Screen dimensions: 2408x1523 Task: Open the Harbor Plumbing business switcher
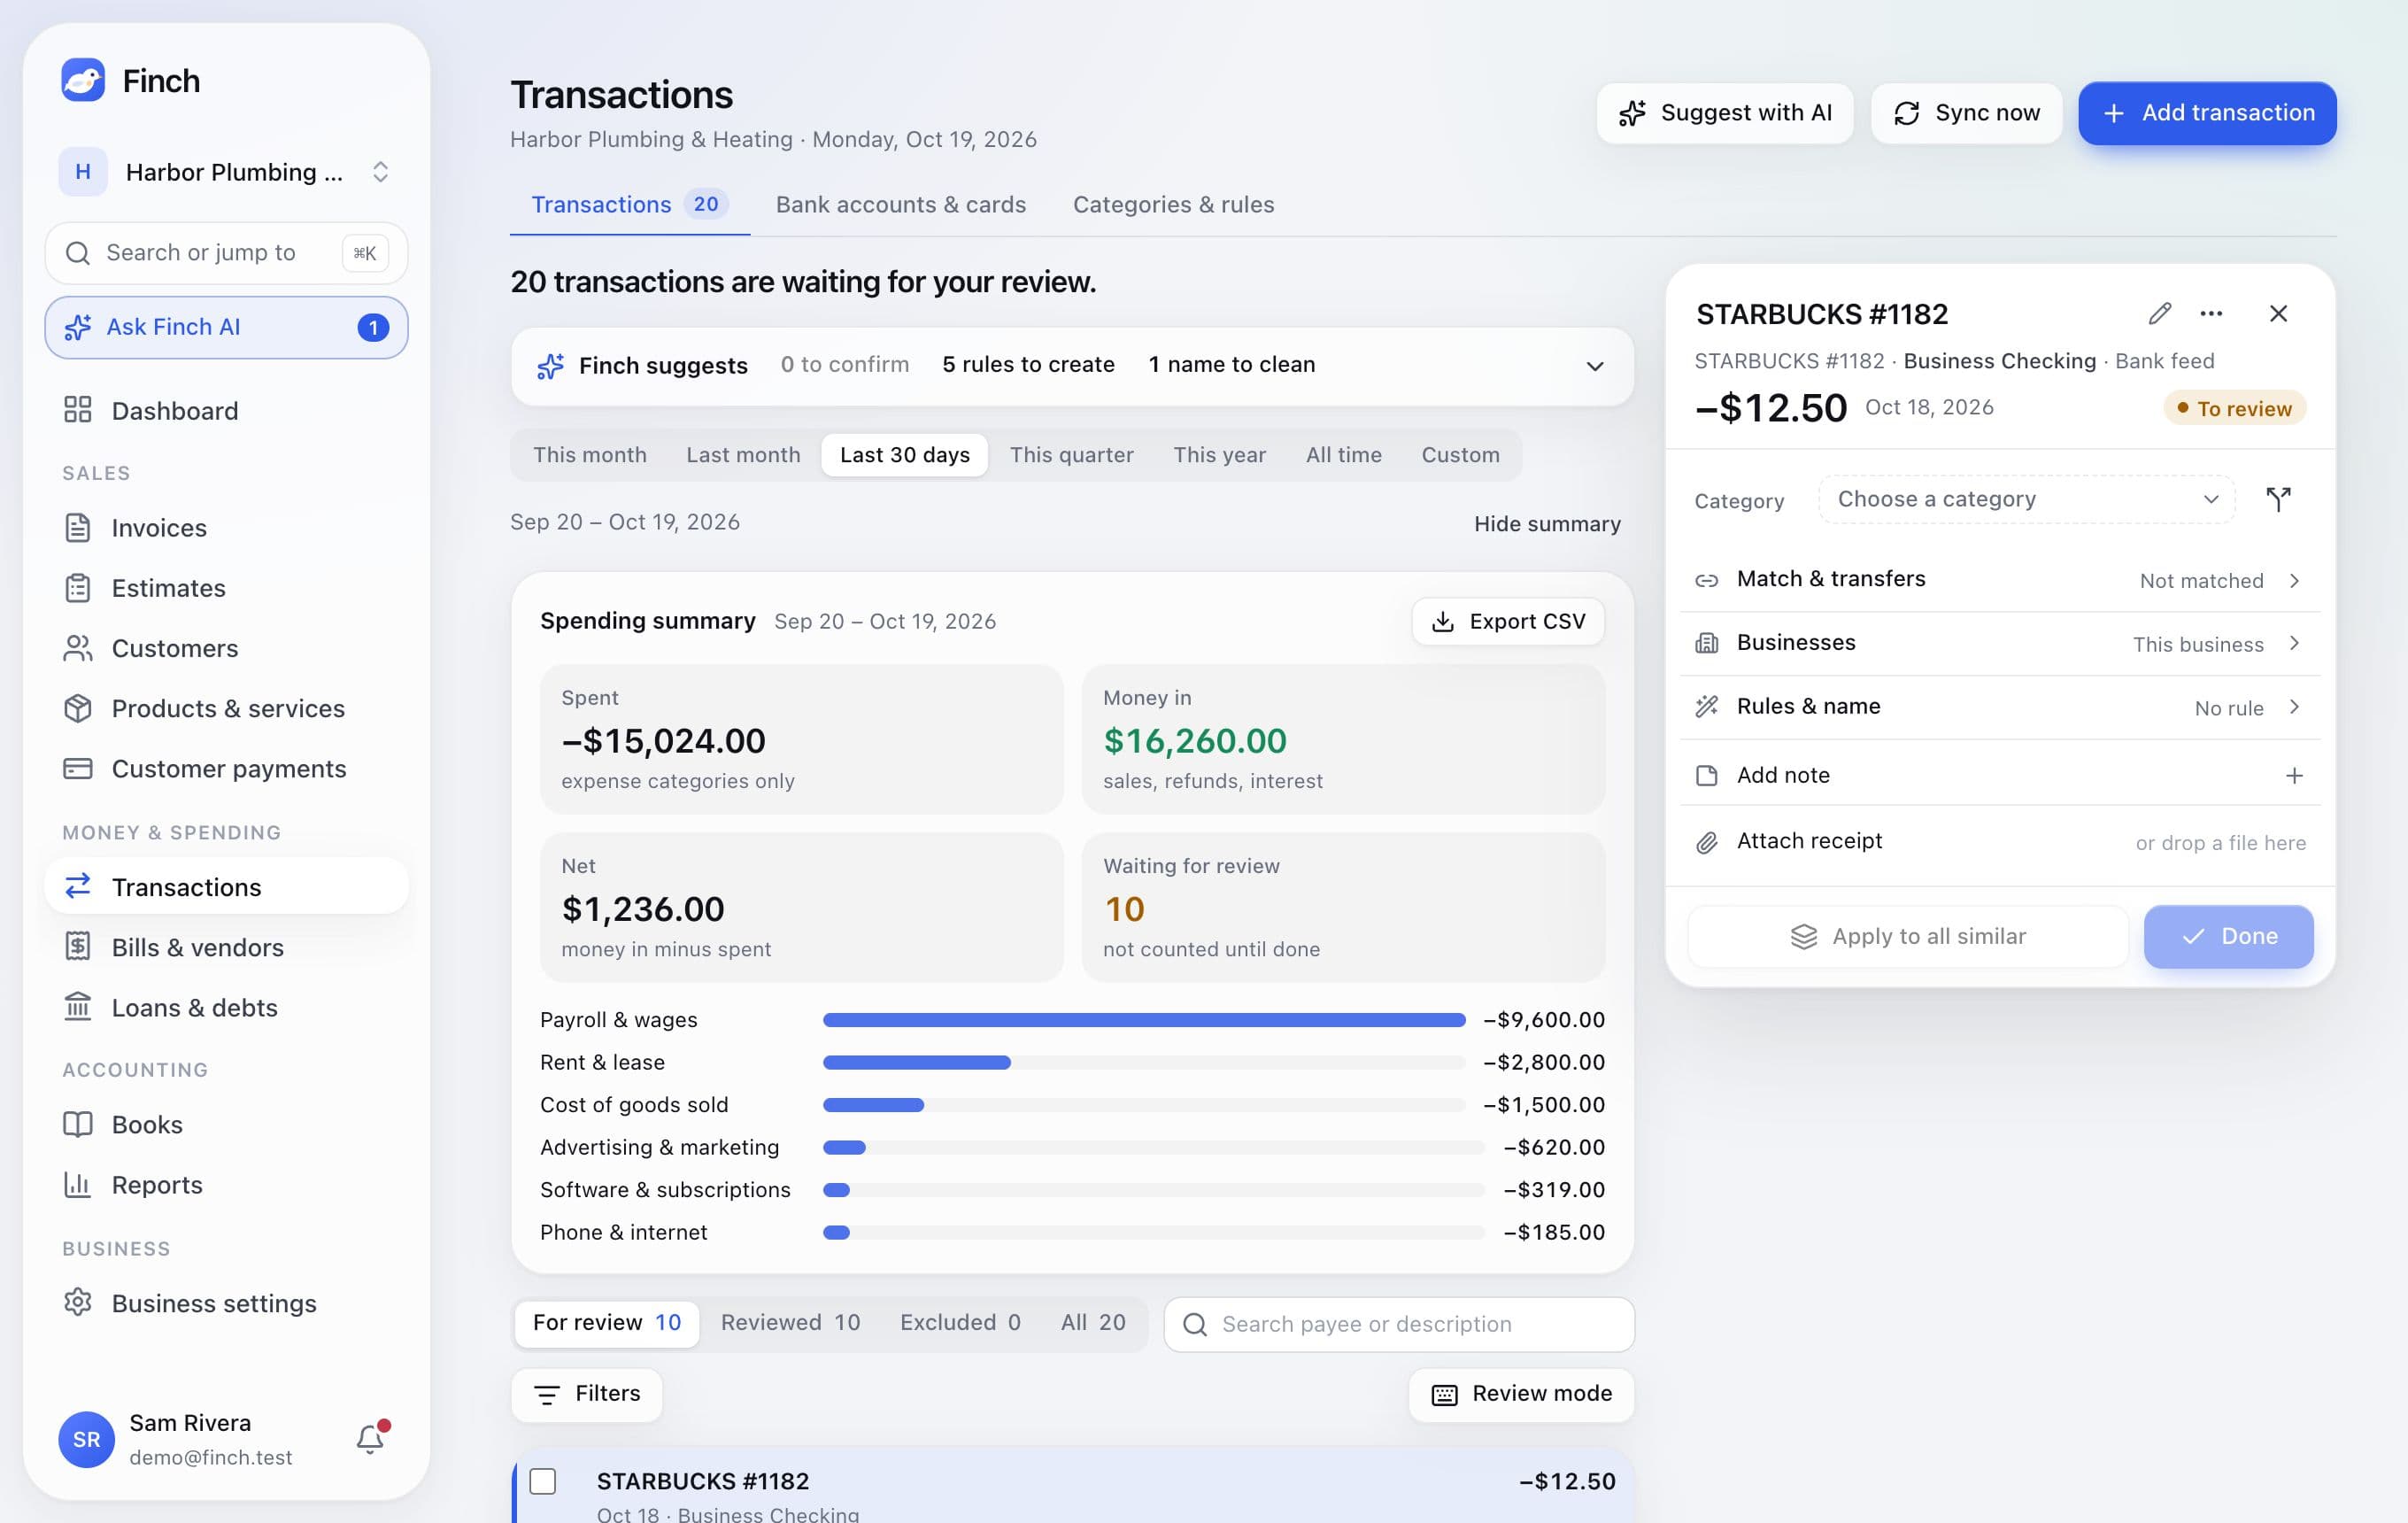pos(226,172)
